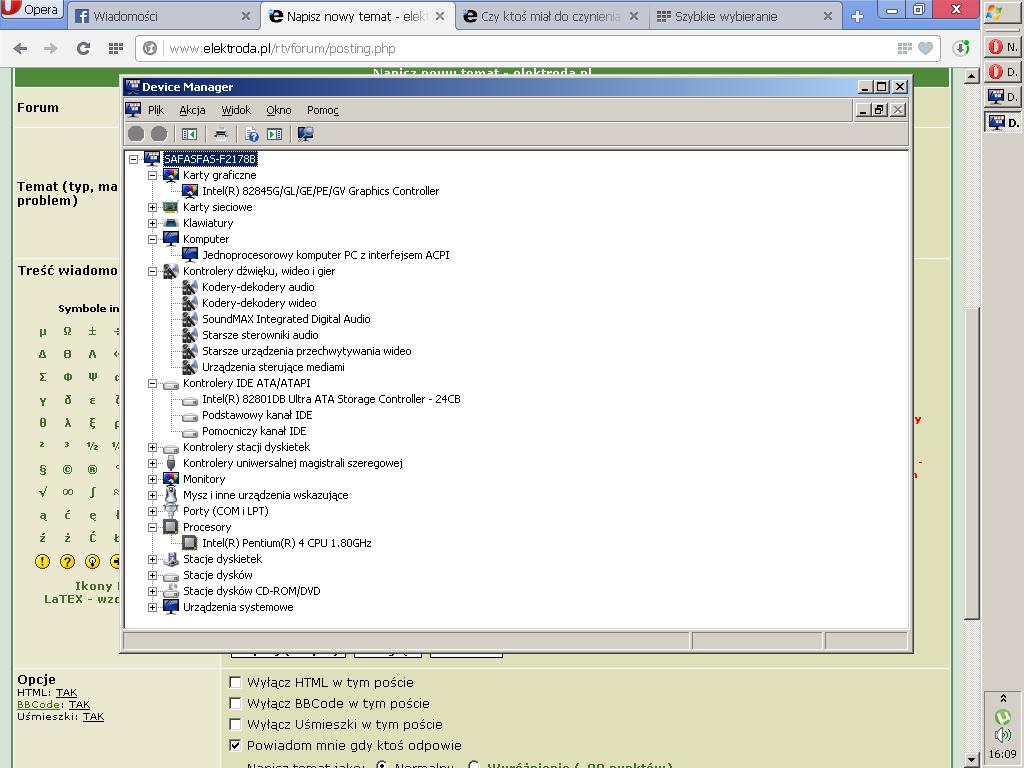This screenshot has width=1024, height=768.
Task: Toggle the console tree pane icon
Action: tap(189, 134)
